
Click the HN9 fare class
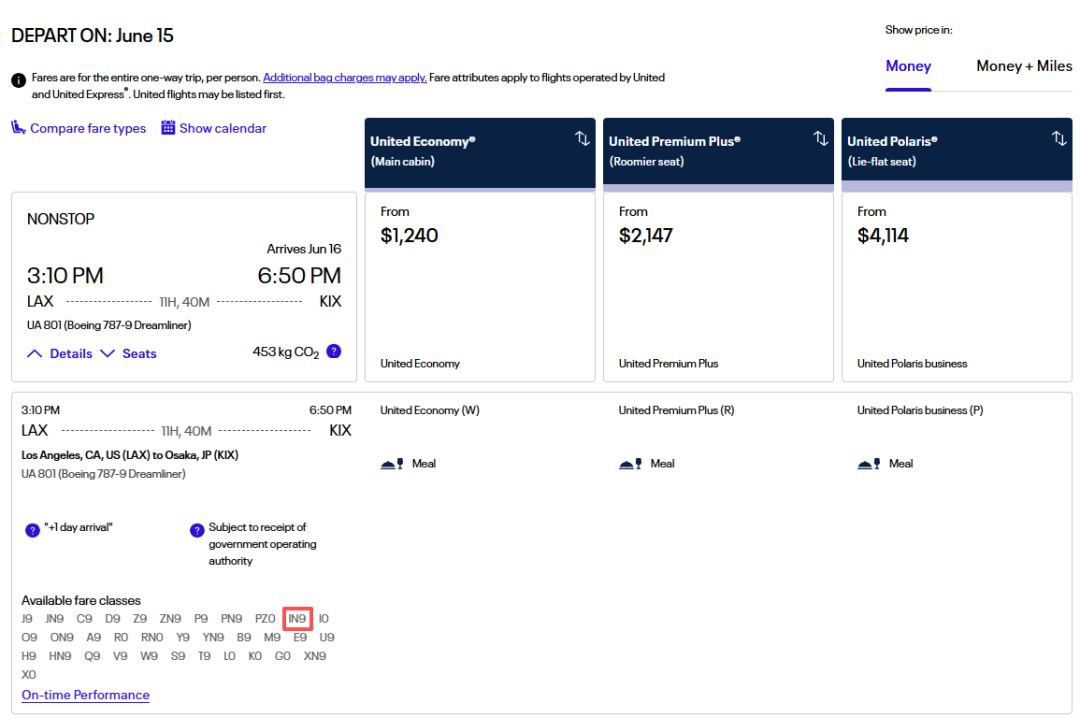[x=60, y=656]
